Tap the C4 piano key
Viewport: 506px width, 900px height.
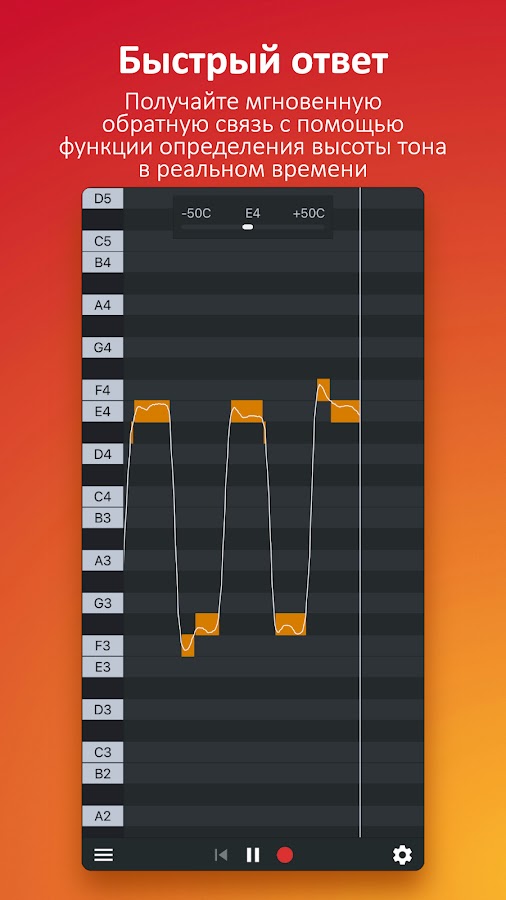[103, 496]
